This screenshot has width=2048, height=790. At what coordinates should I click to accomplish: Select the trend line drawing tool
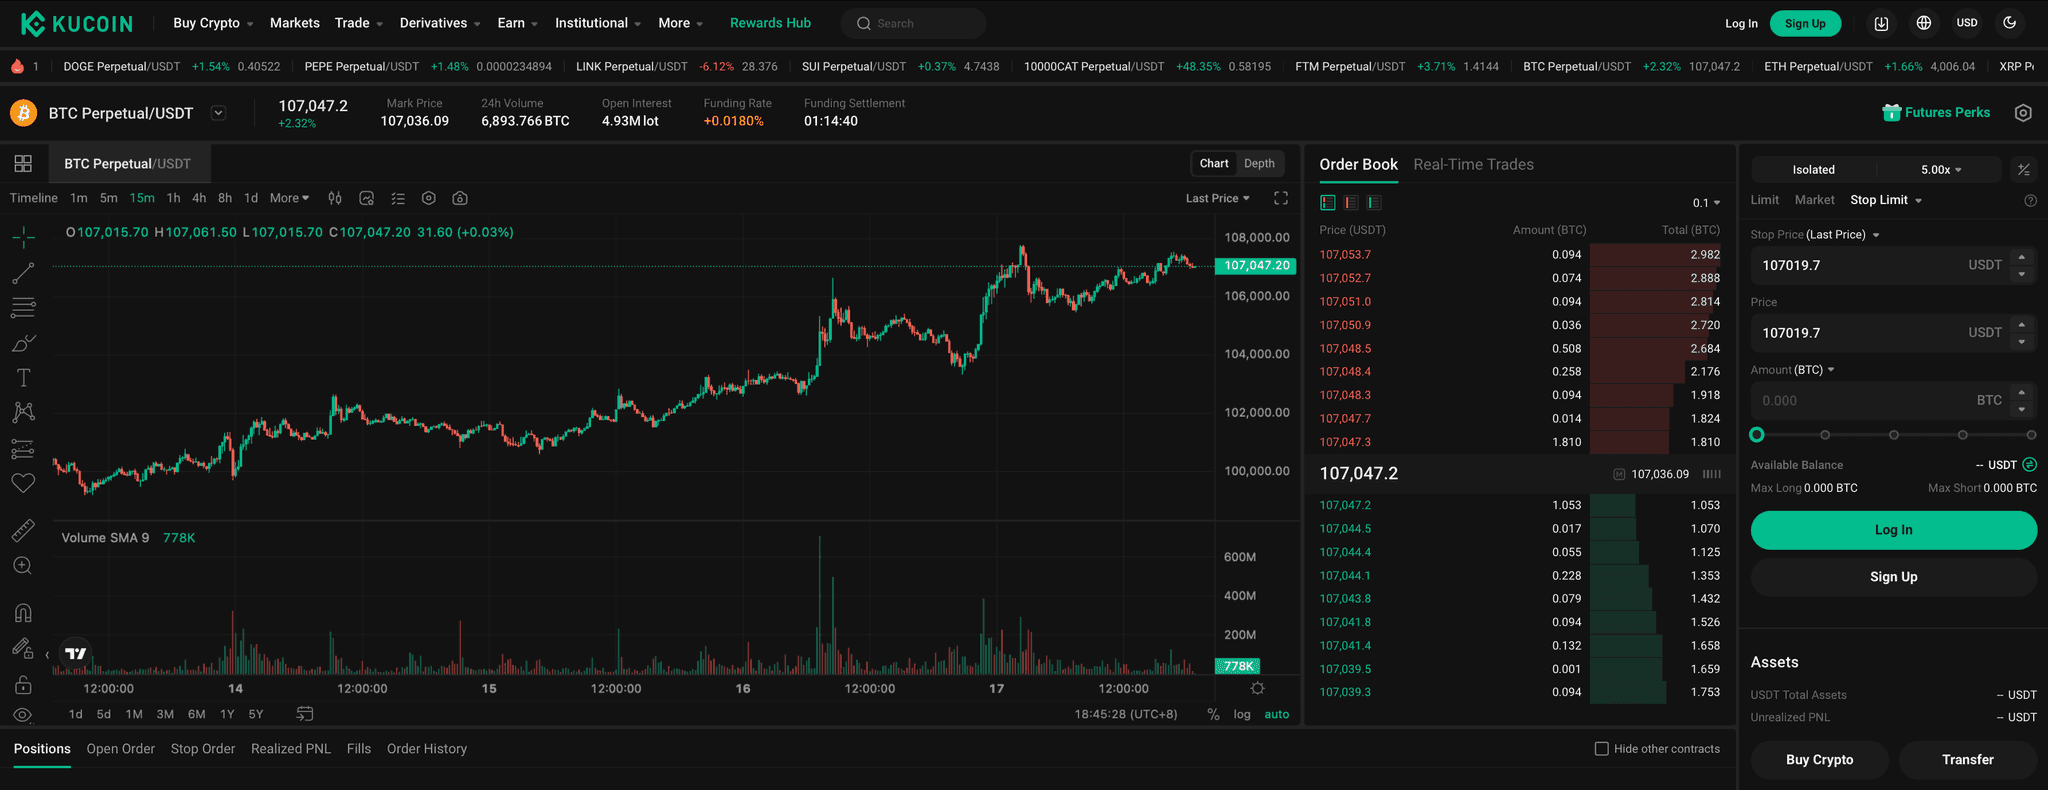(x=23, y=272)
